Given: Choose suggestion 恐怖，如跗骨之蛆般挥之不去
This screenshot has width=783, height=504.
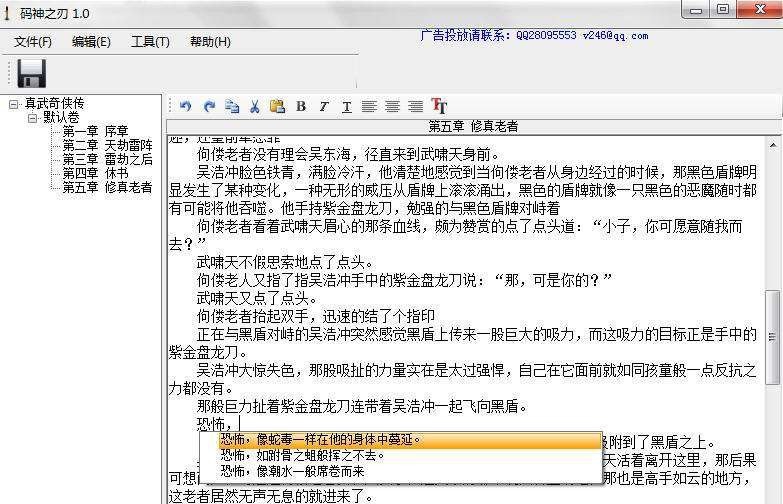Looking at the screenshot, I should point(401,456).
